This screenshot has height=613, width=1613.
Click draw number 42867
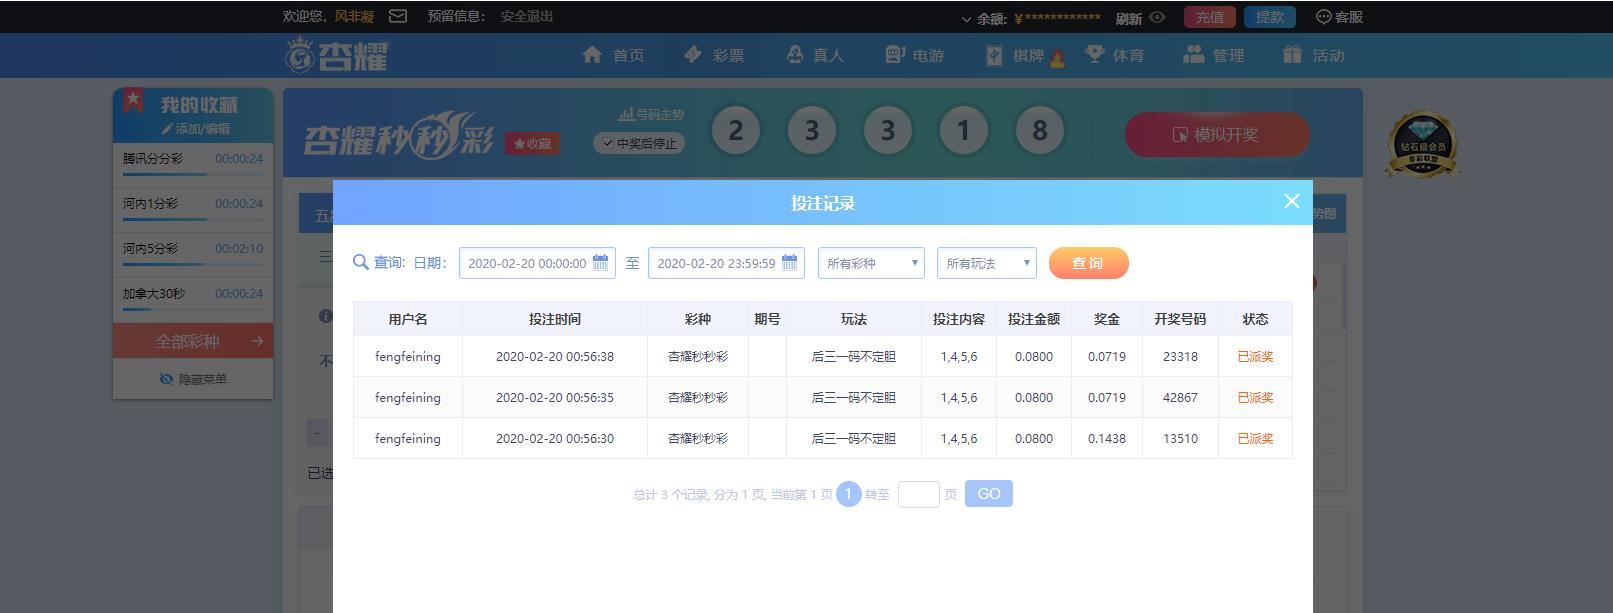tap(1180, 397)
